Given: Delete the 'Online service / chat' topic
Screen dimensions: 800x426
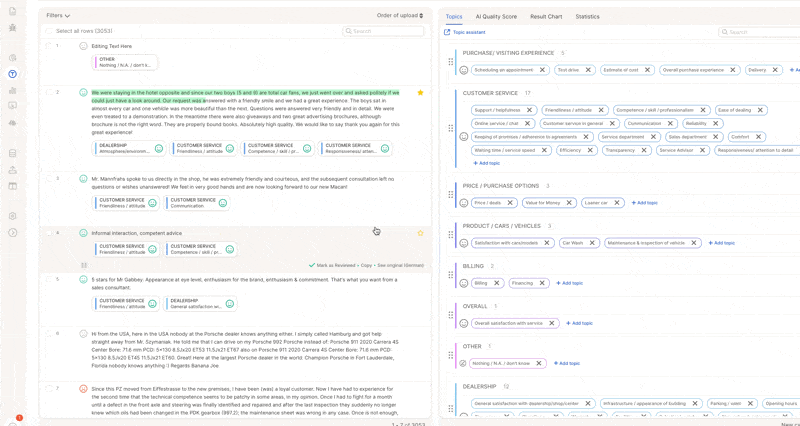Looking at the screenshot, I should click(x=527, y=123).
